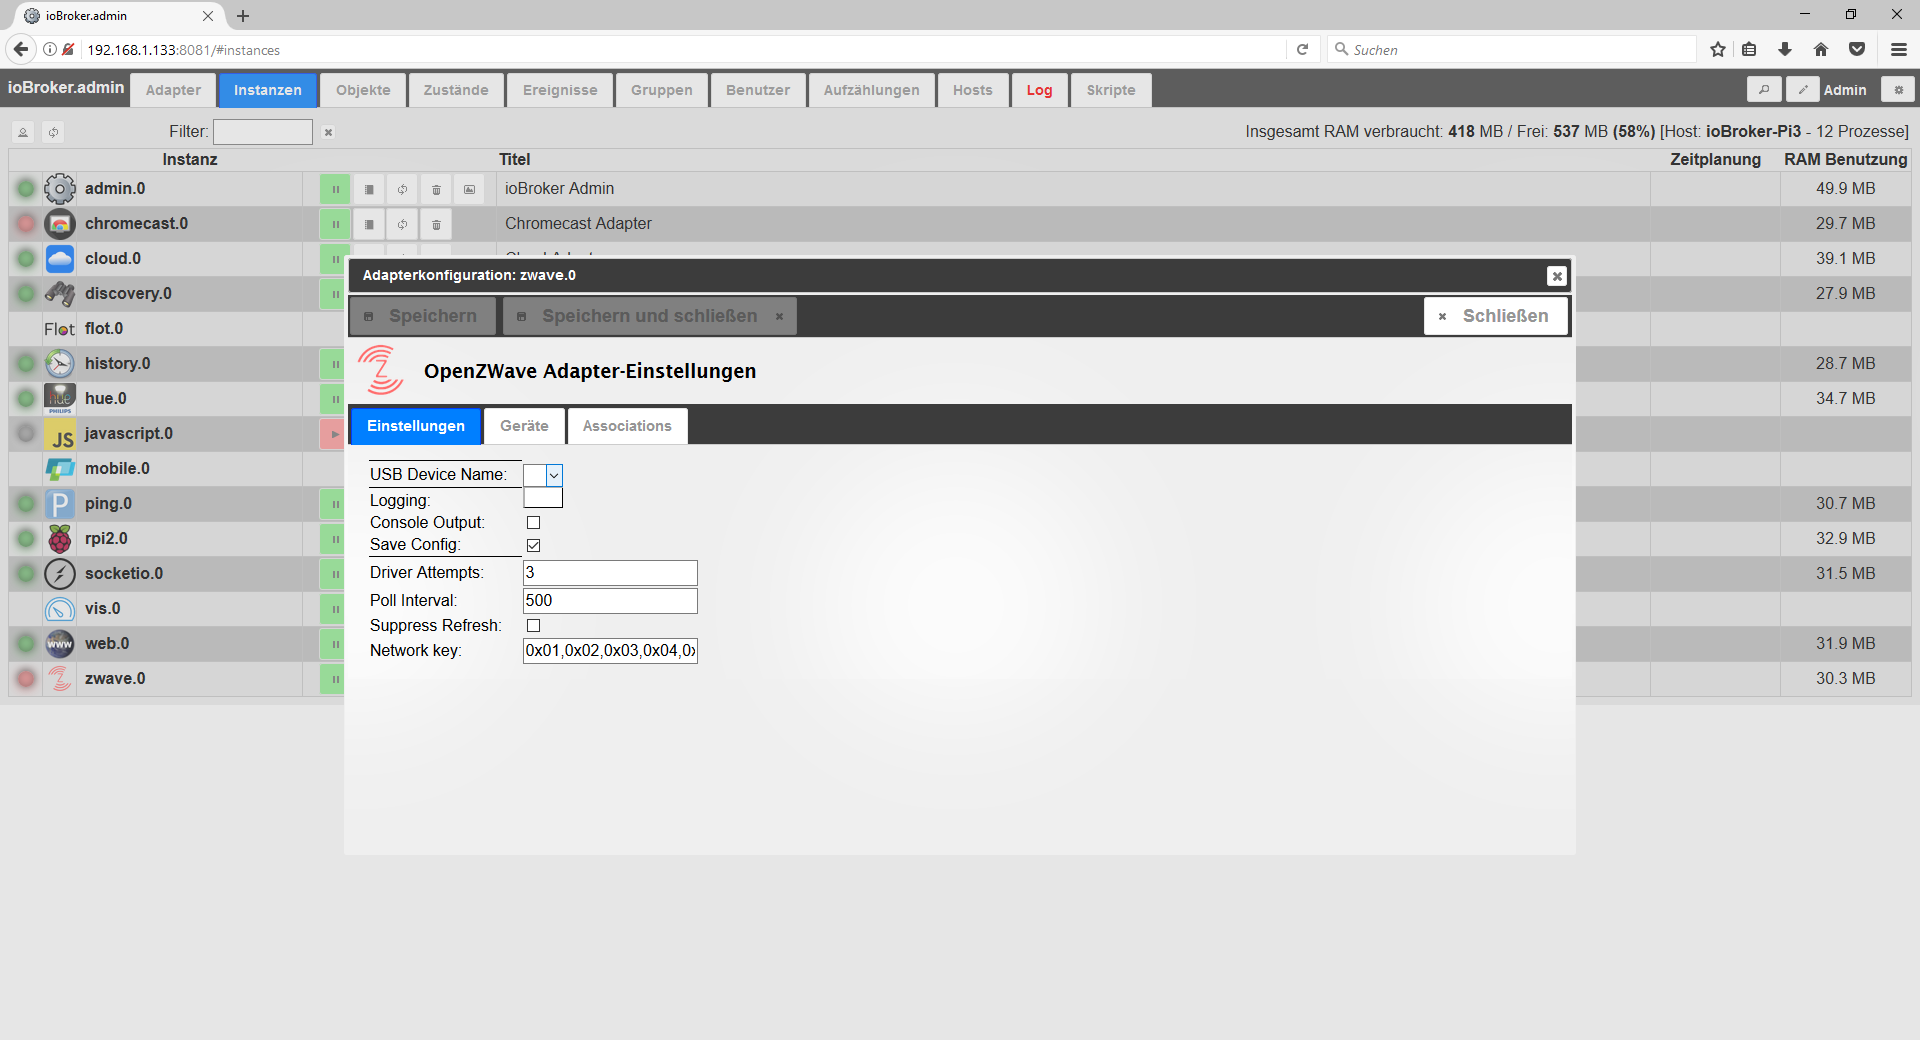Open admin.0 configuration with the list icon
The width and height of the screenshot is (1920, 1040).
(x=369, y=189)
